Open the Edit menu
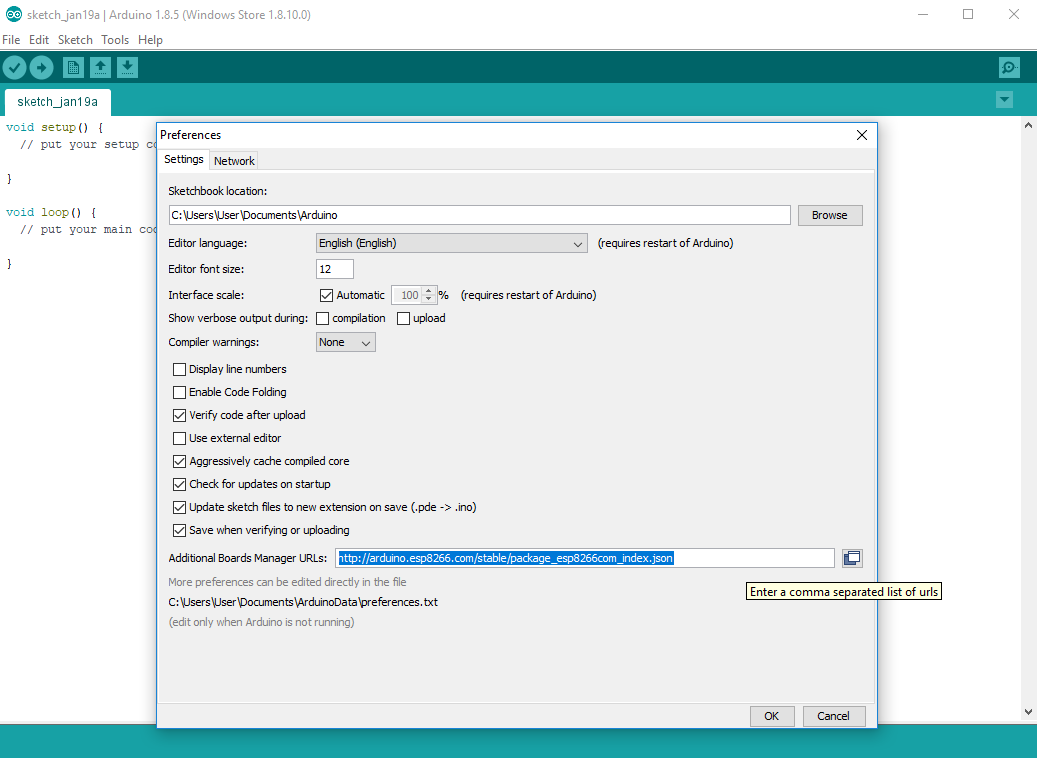 pos(39,40)
